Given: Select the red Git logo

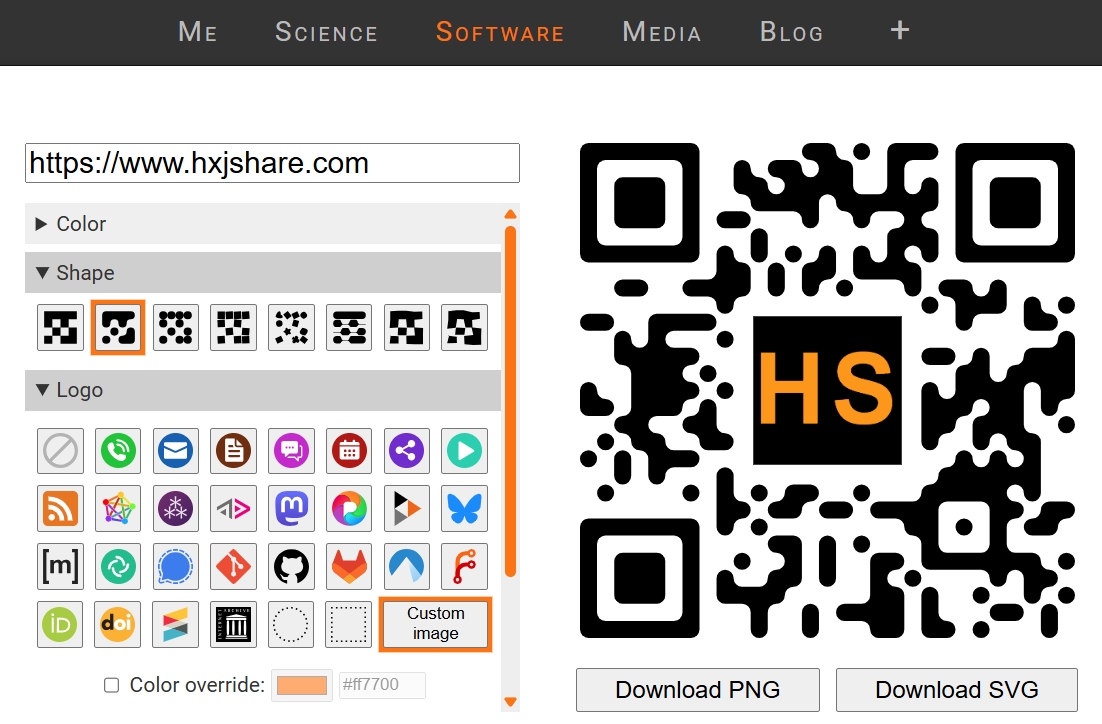Looking at the screenshot, I should (233, 566).
